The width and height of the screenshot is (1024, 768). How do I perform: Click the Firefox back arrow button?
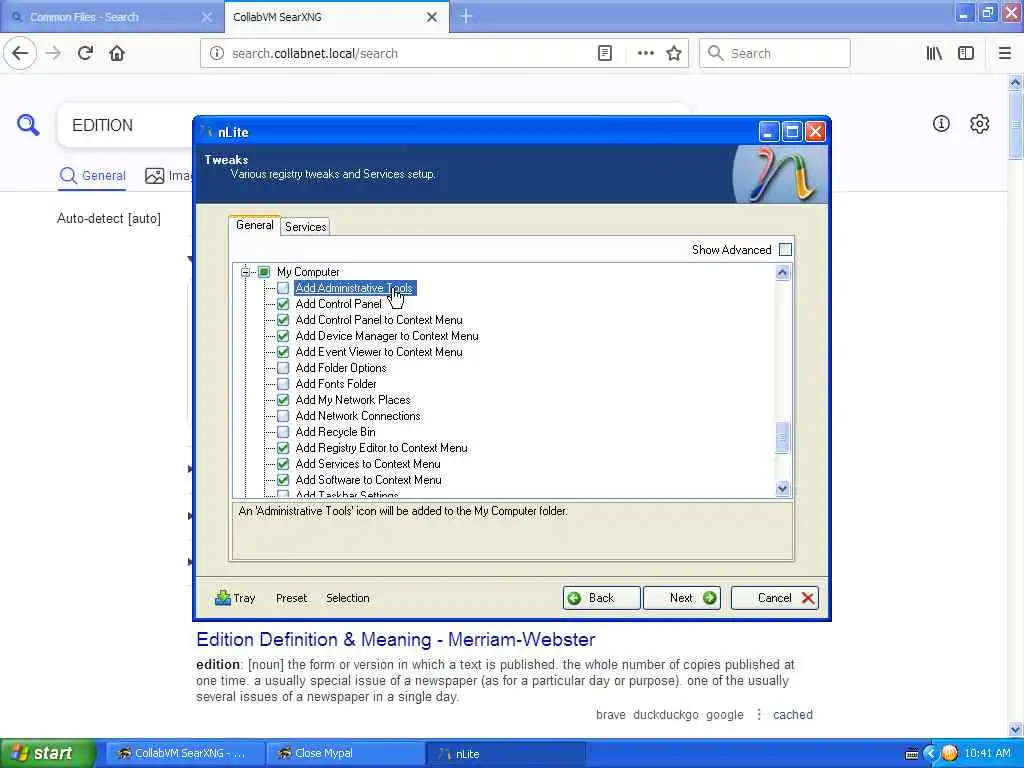coord(20,53)
